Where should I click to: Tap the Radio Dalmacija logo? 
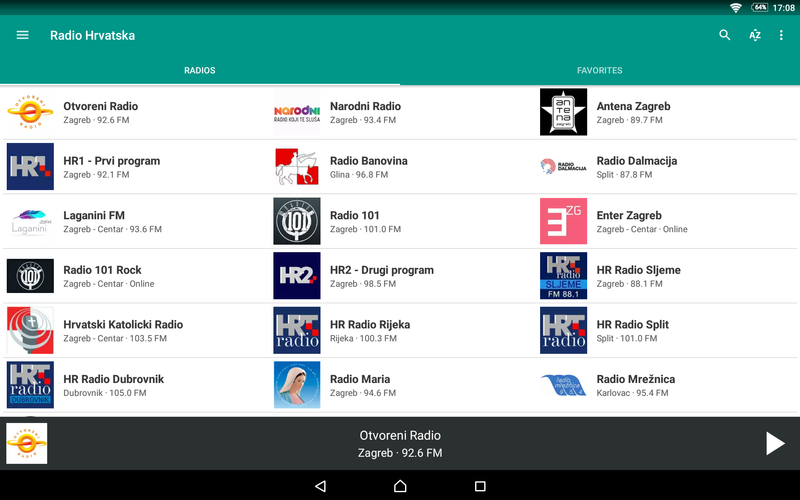point(563,166)
